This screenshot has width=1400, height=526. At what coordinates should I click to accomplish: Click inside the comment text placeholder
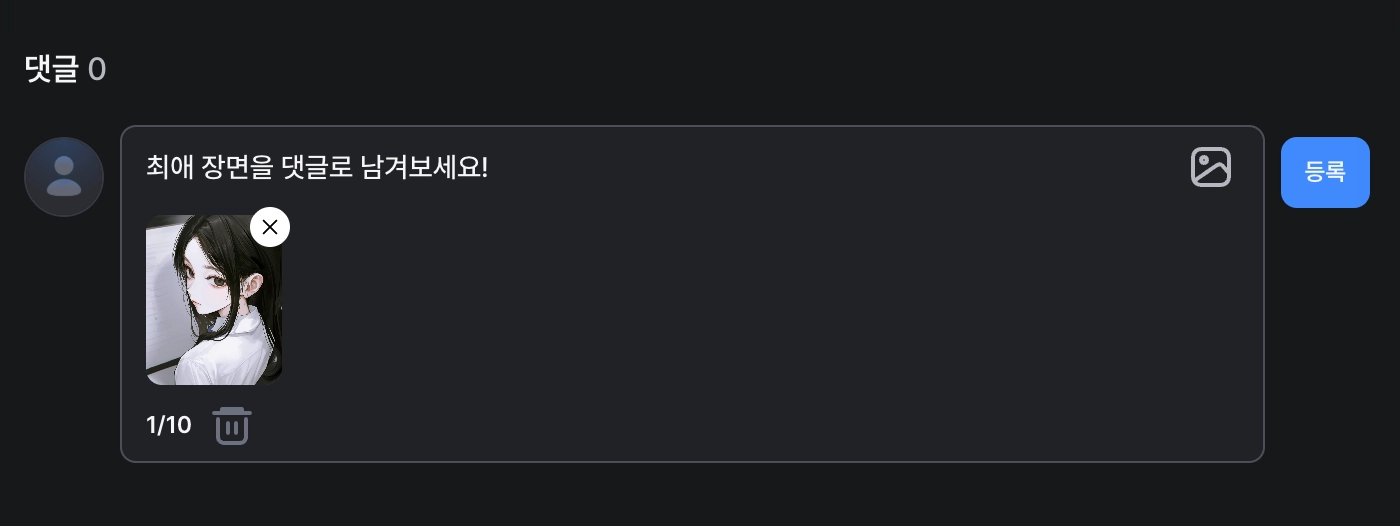tap(316, 167)
